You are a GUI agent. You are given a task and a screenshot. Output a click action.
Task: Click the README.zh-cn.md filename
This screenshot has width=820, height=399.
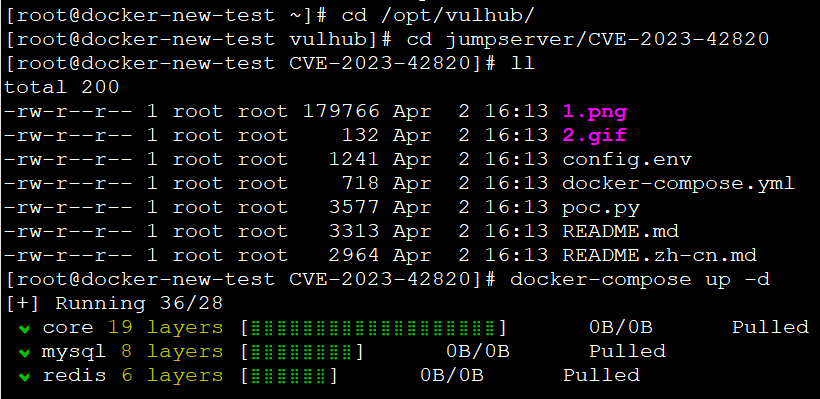pyautogui.click(x=659, y=255)
